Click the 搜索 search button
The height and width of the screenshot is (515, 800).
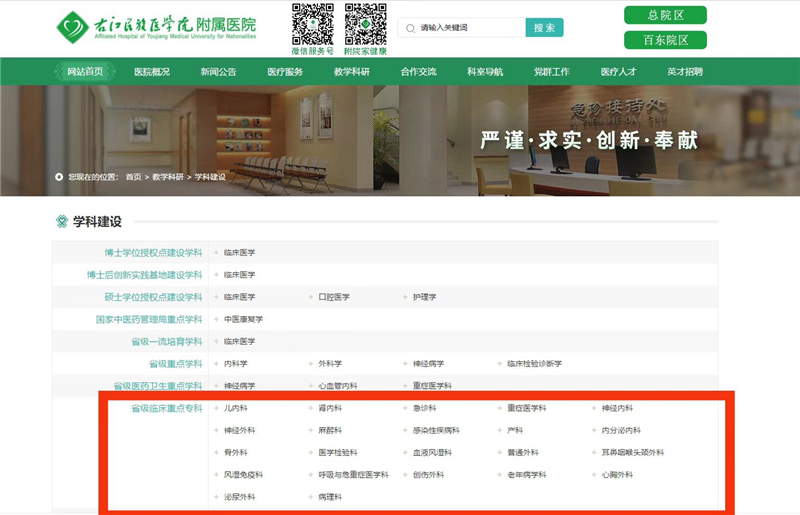(x=544, y=28)
